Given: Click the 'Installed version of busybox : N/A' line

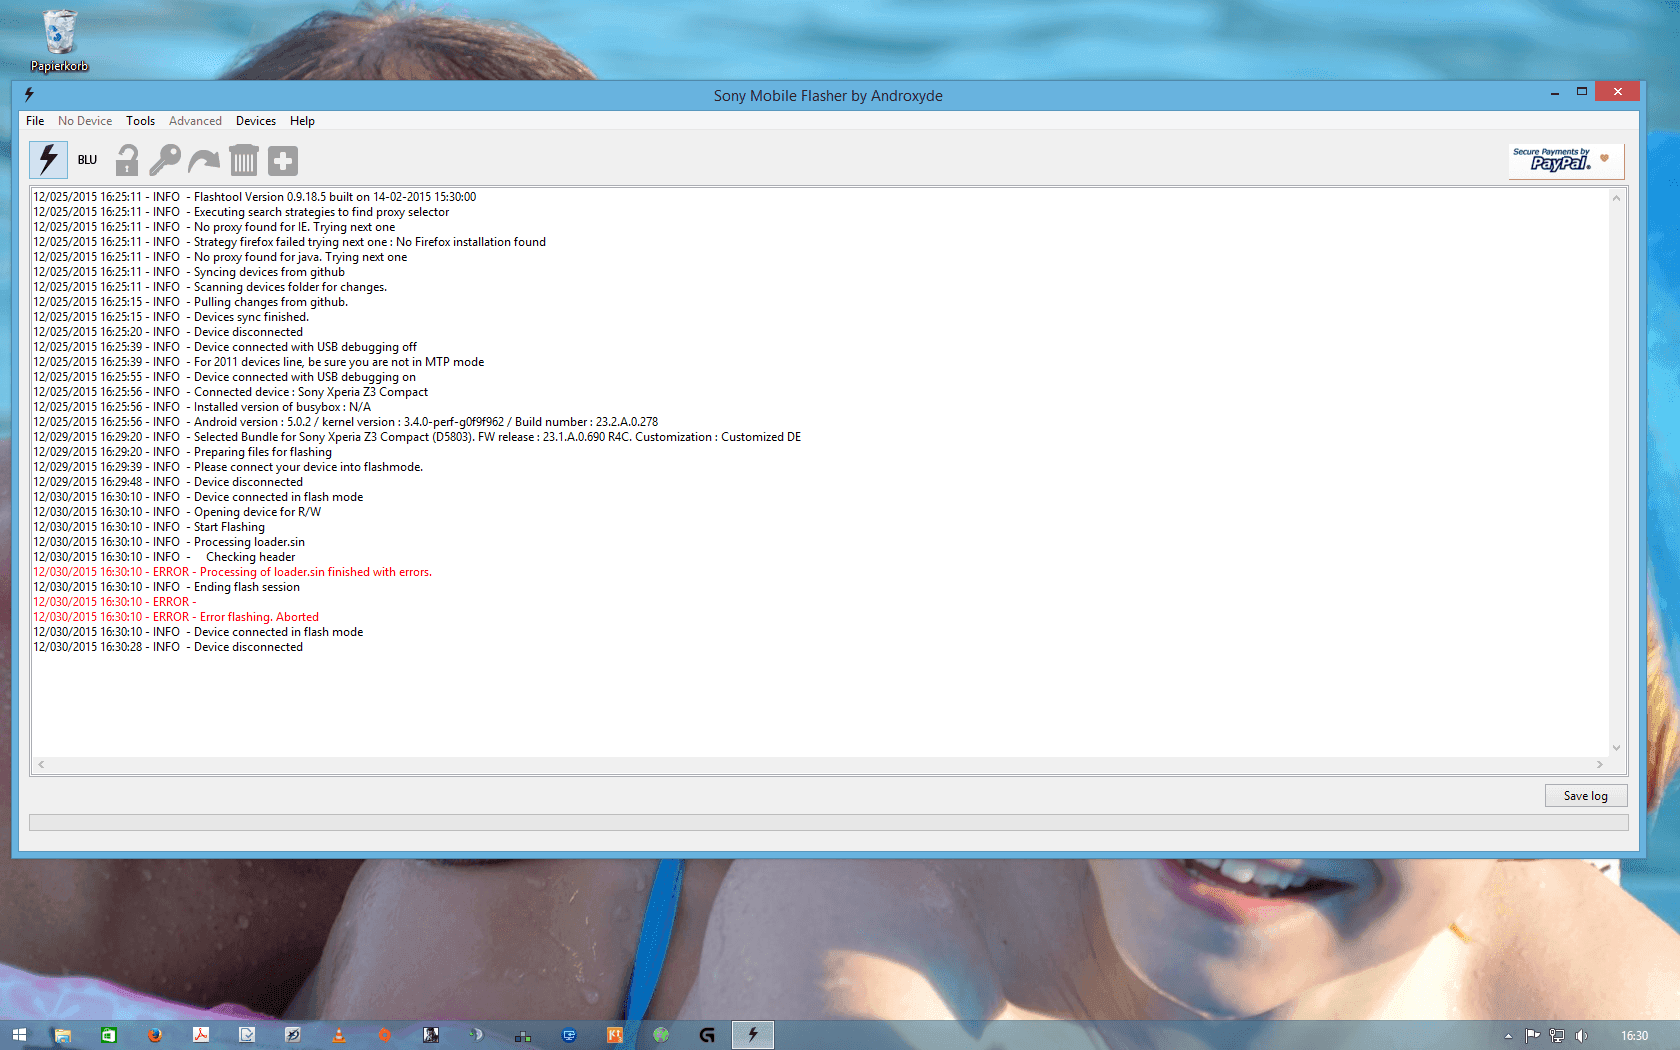Looking at the screenshot, I should (202, 407).
